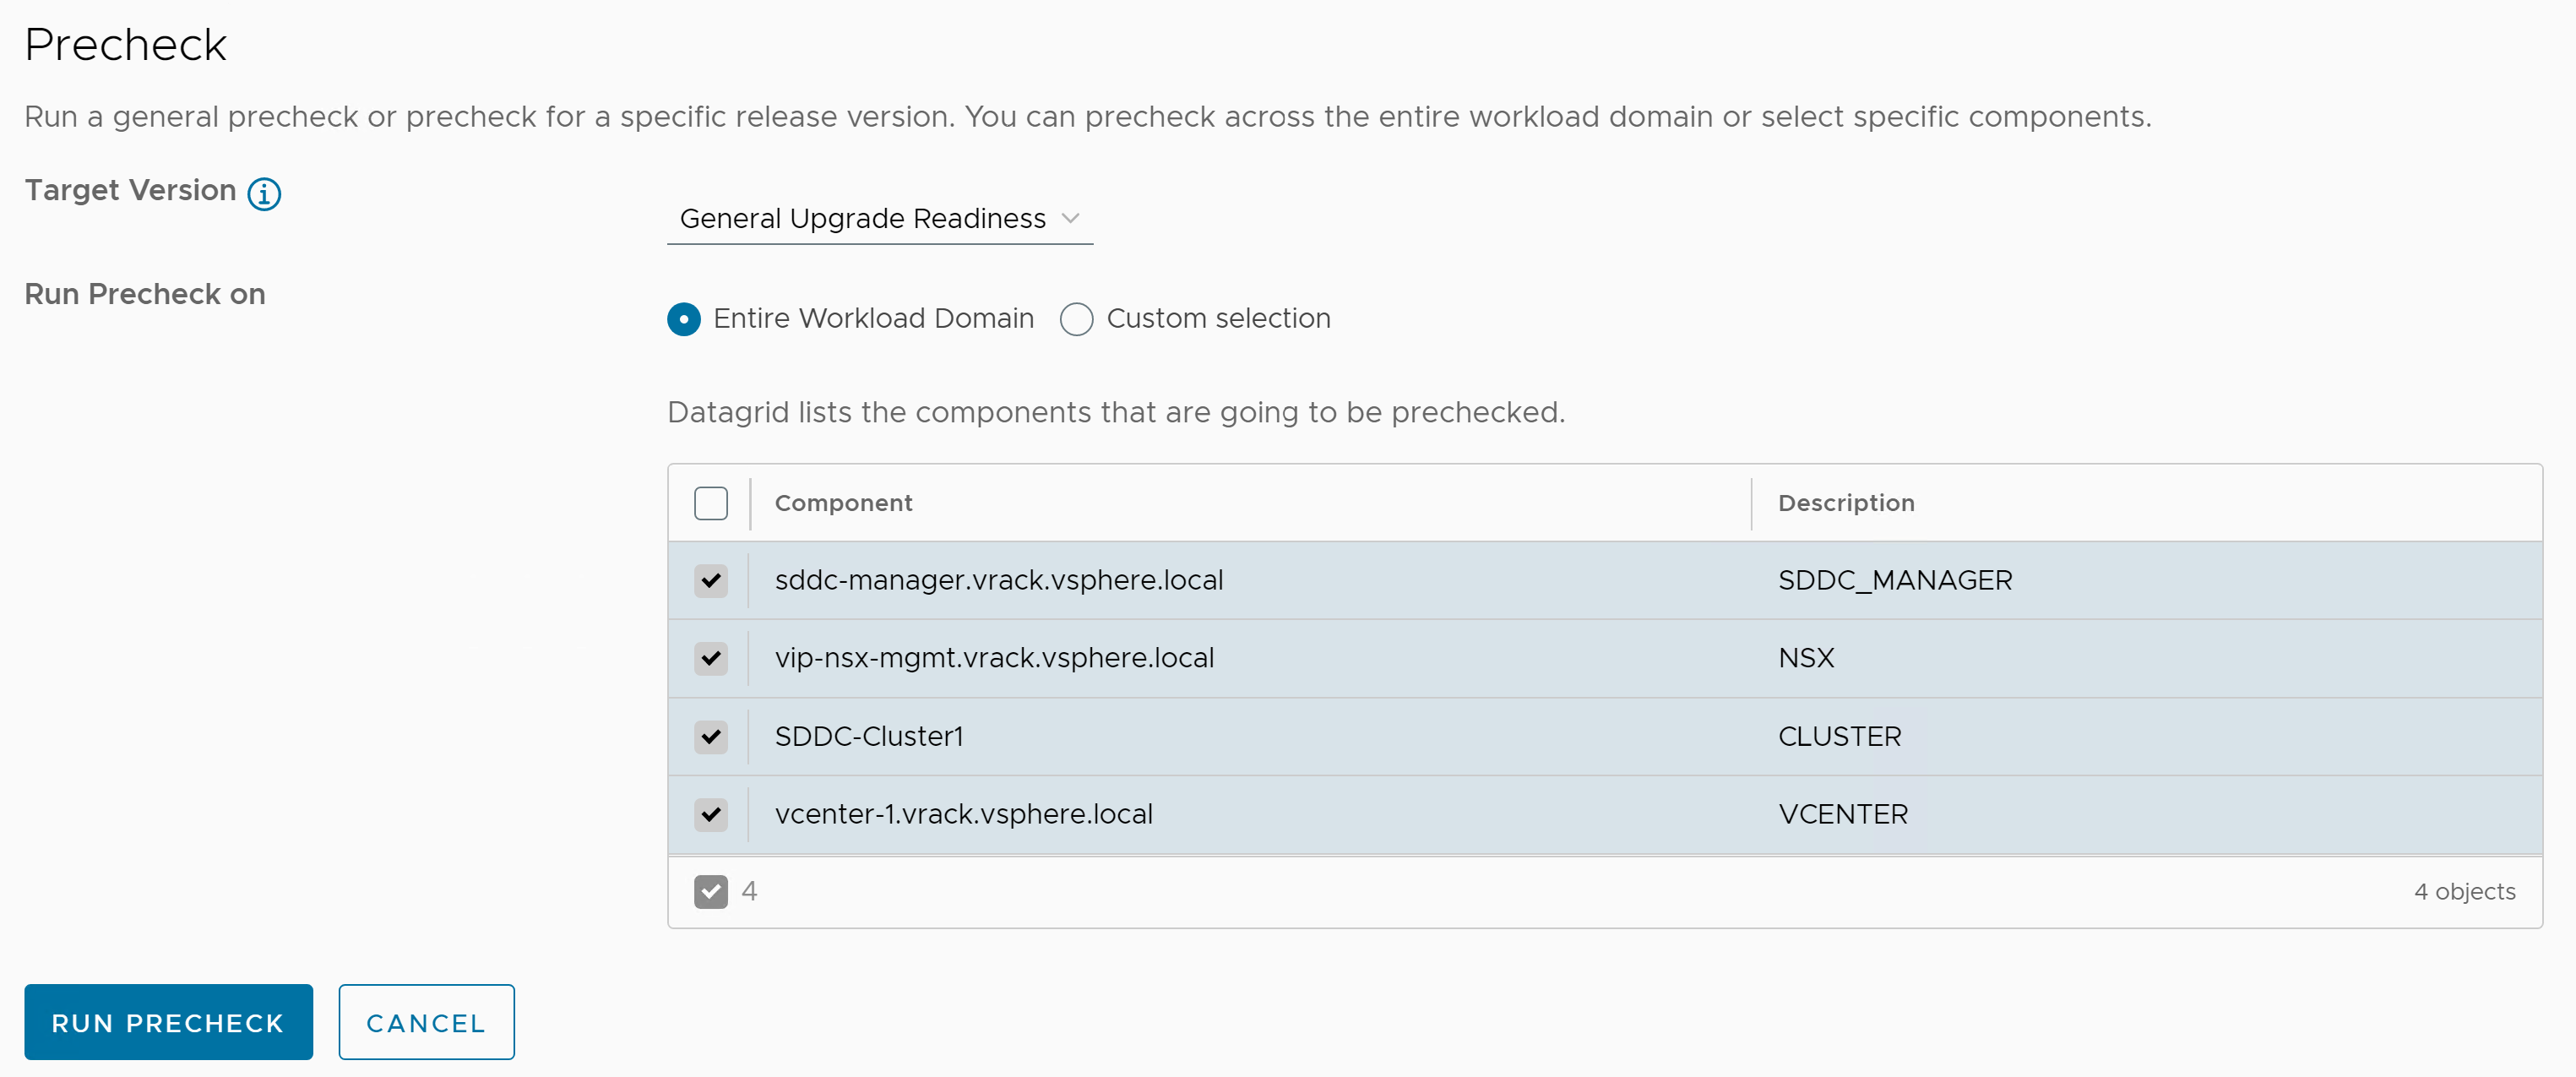Click the SDDC_MANAGER component checkbox

(709, 579)
